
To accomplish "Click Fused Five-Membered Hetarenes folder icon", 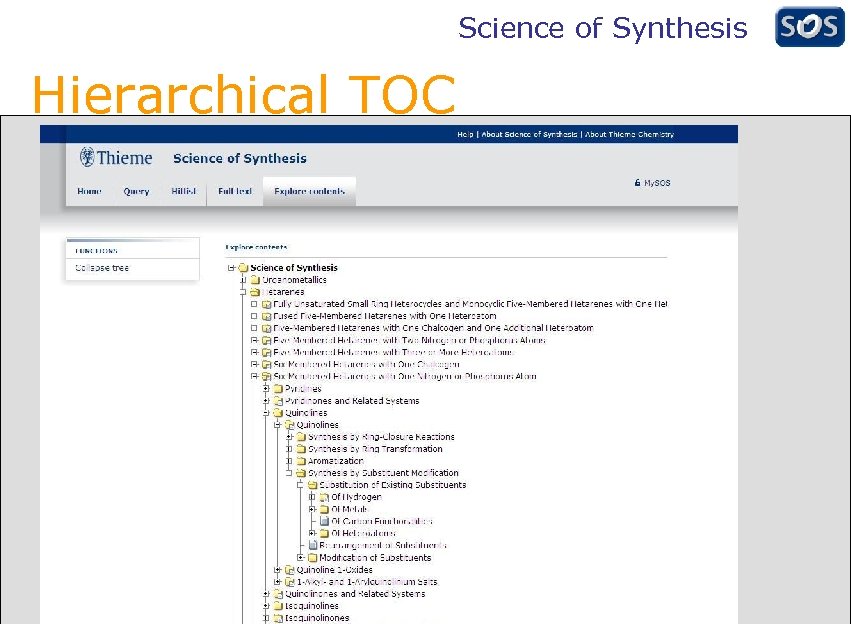I will point(266,316).
